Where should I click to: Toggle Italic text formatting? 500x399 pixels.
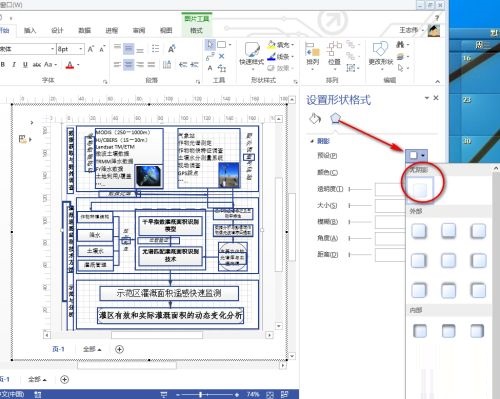(x=14, y=64)
